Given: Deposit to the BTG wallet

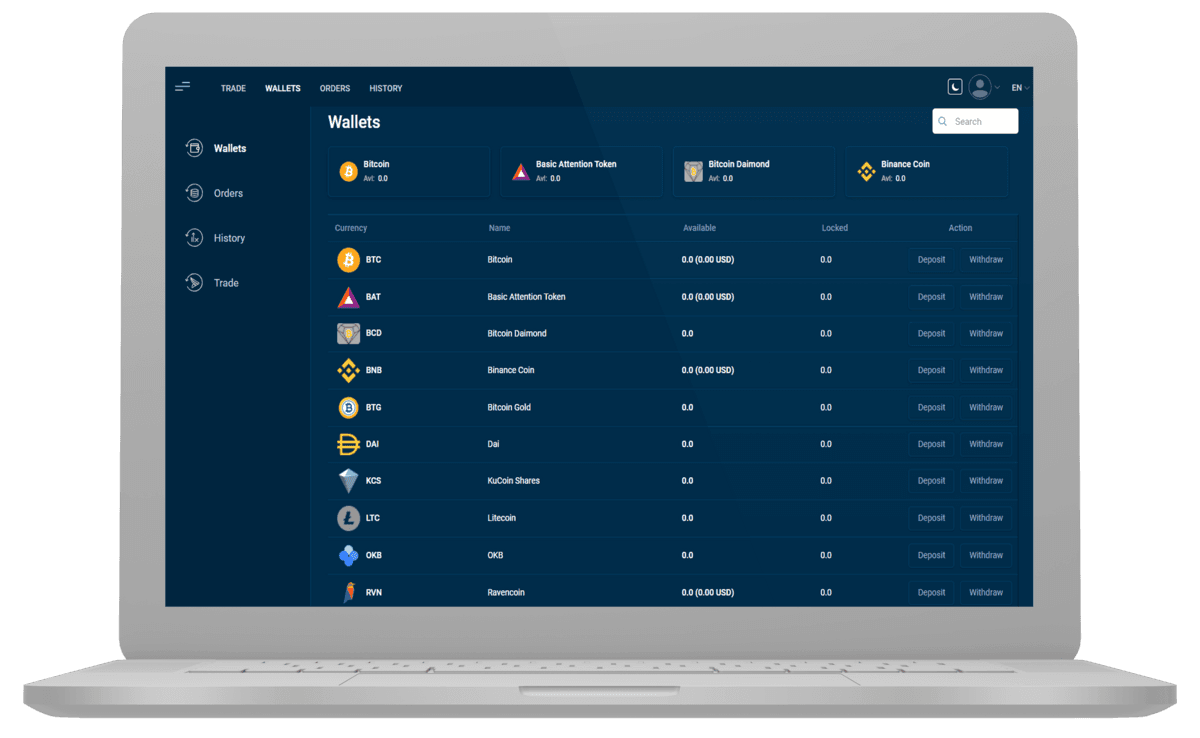Looking at the screenshot, I should tap(931, 407).
